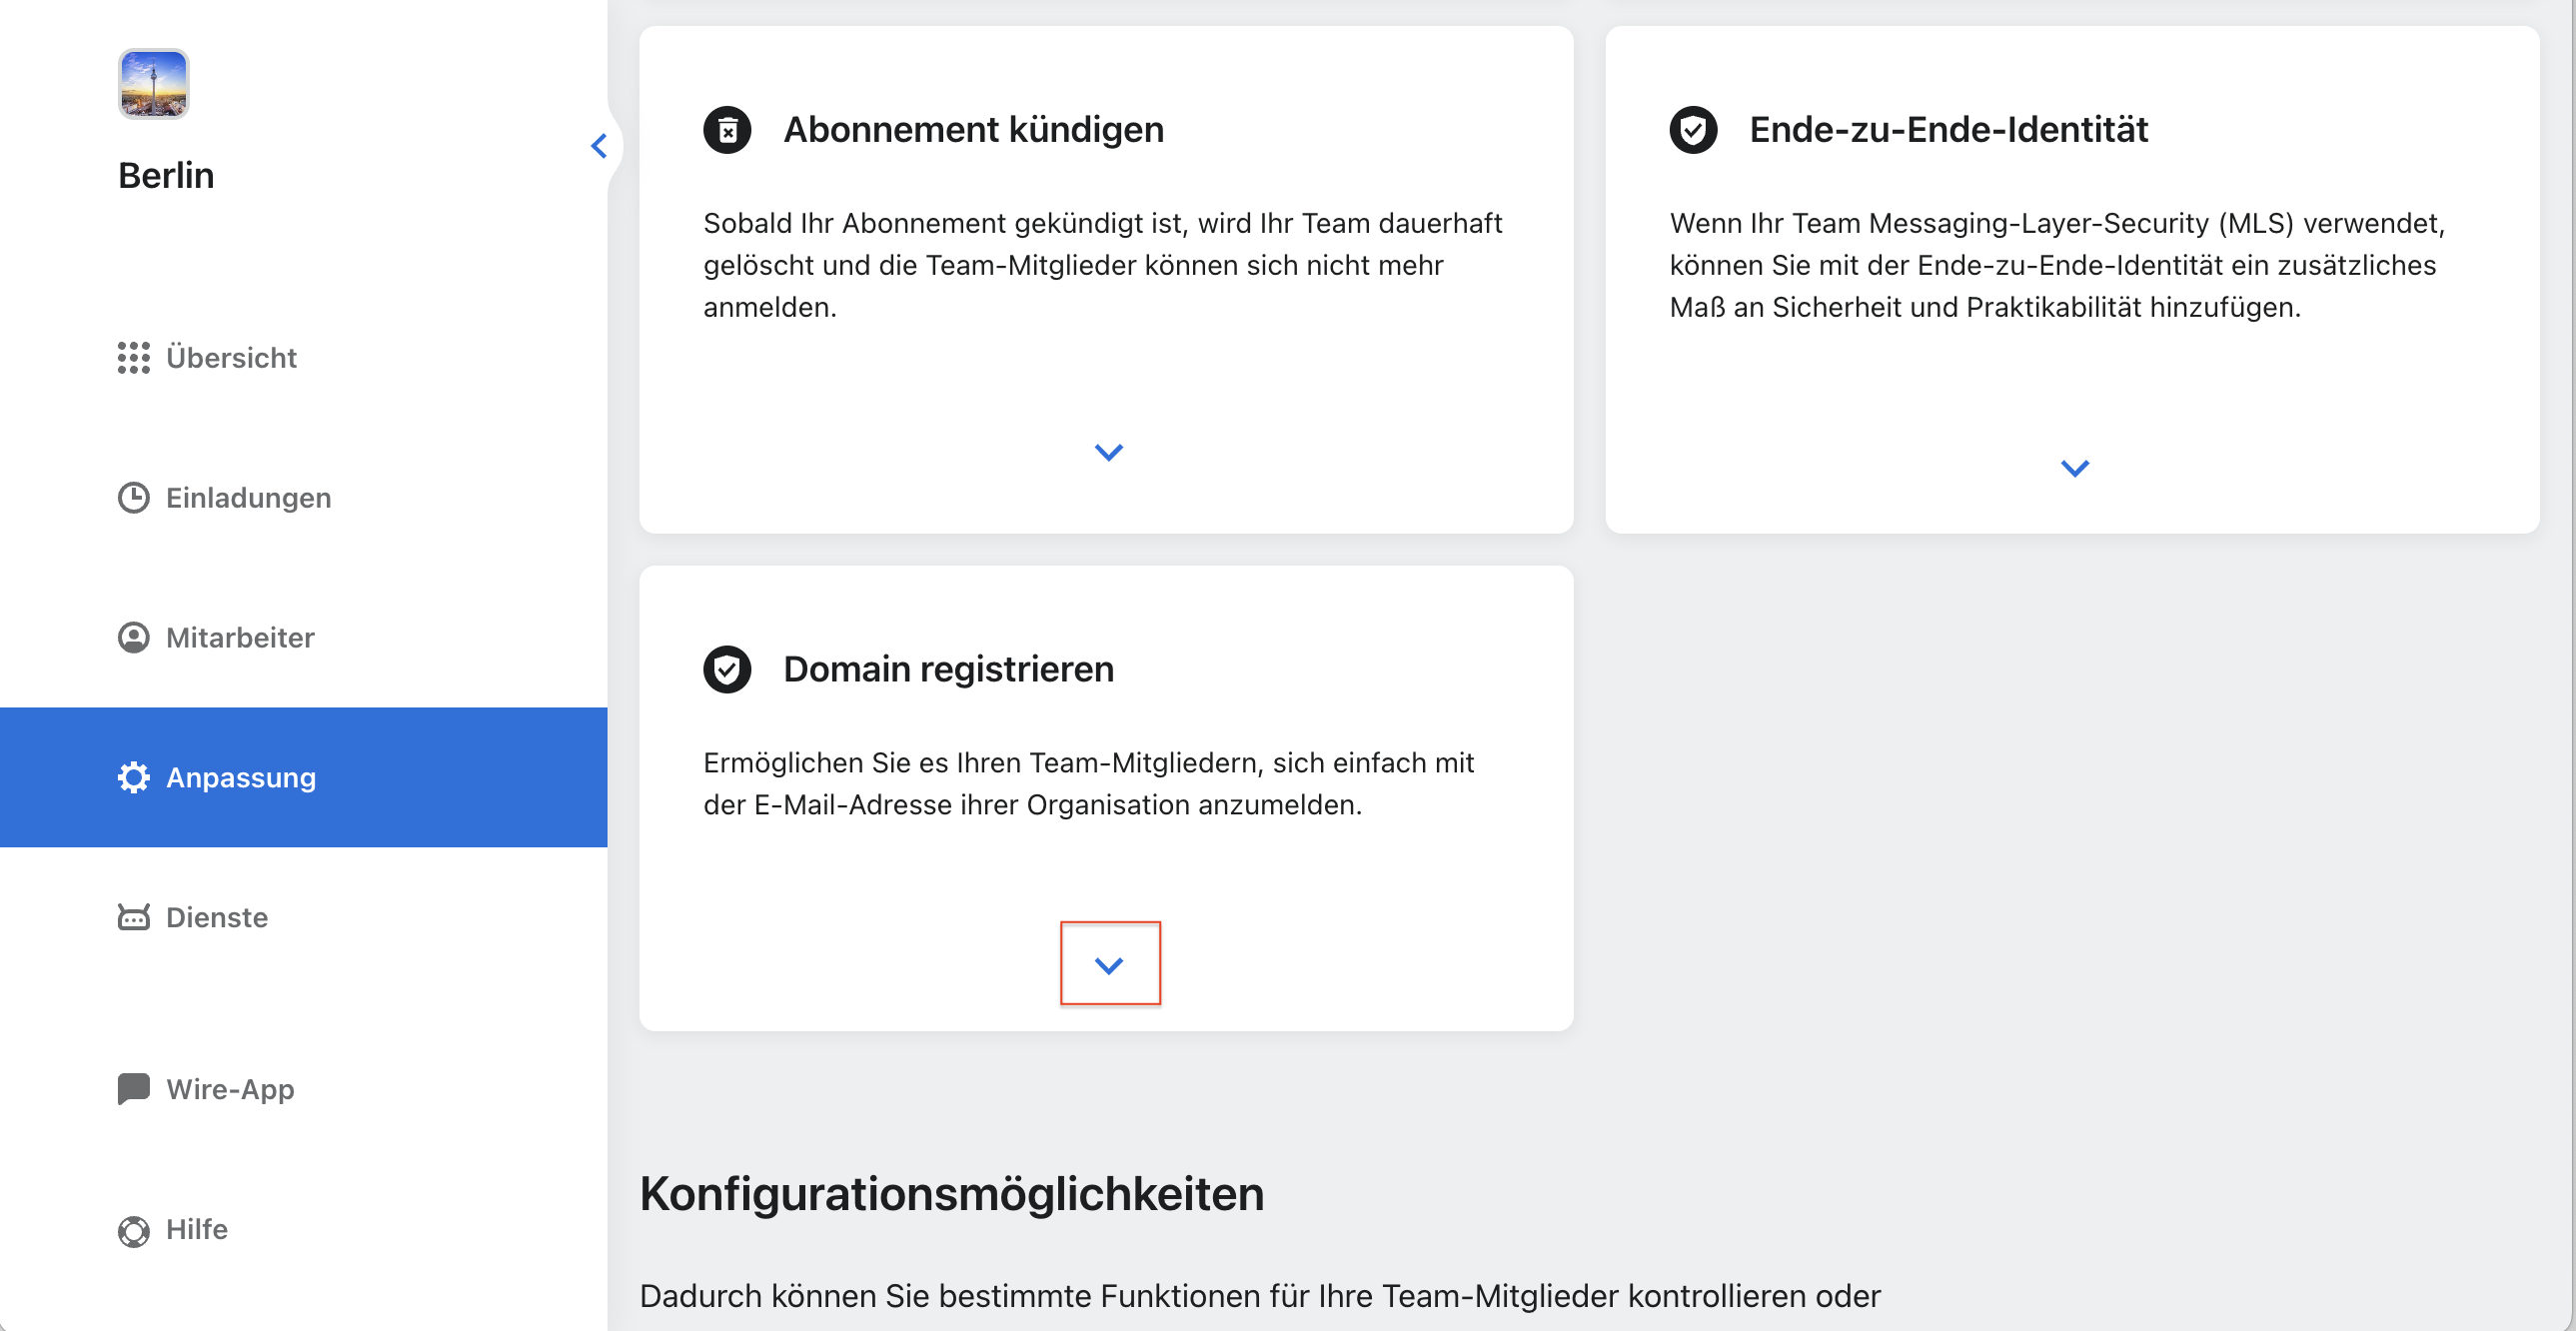Click the trash icon beside Abonnement kündigen
The height and width of the screenshot is (1331, 2576).
[727, 130]
